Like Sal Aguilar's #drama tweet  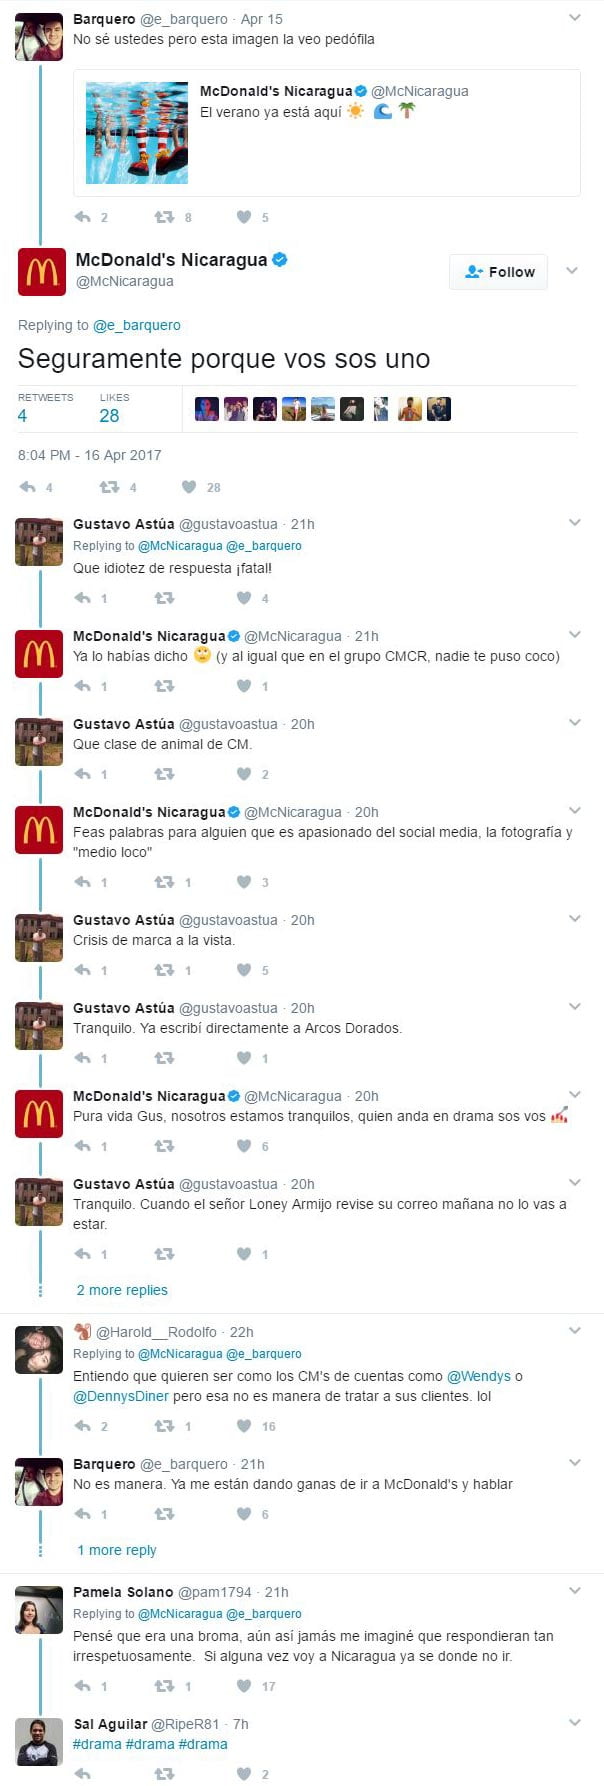pyautogui.click(x=243, y=1774)
